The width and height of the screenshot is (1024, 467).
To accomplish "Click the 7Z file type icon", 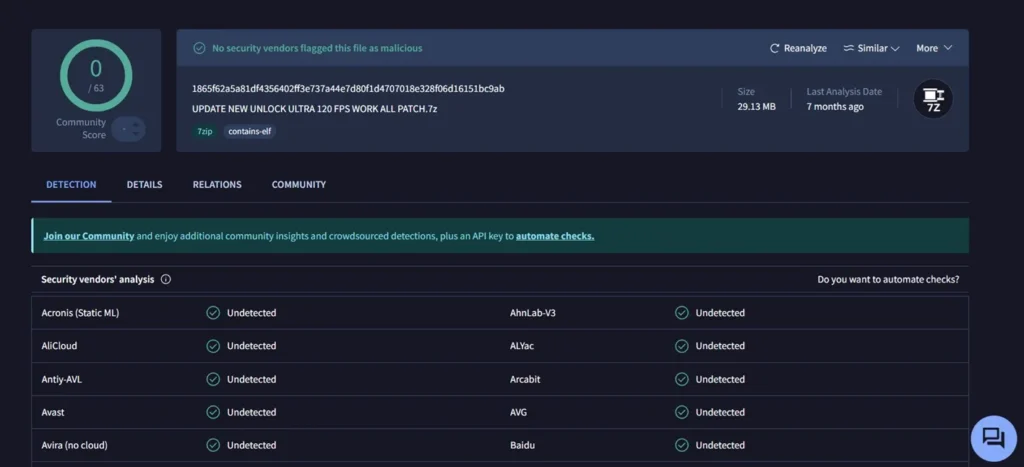I will pyautogui.click(x=933, y=99).
